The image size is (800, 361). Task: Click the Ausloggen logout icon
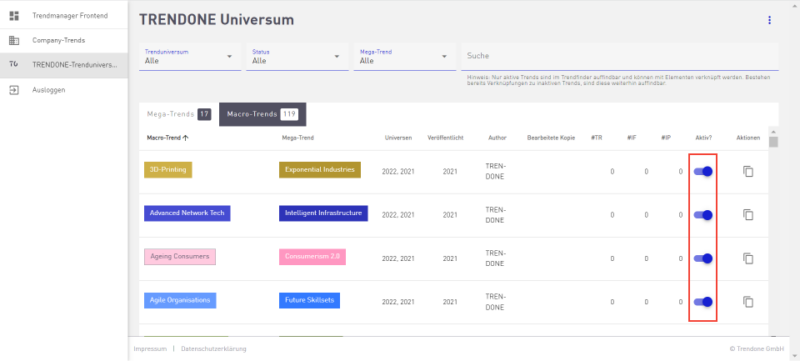14,90
